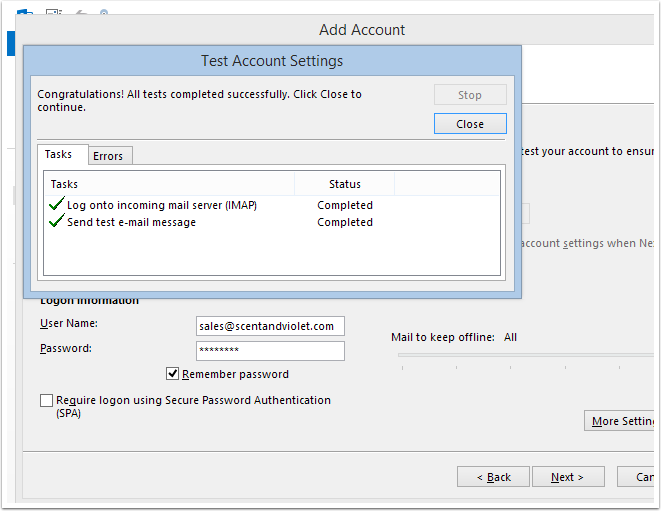The height and width of the screenshot is (511, 661).
Task: Click the Password input field
Action: 270,351
